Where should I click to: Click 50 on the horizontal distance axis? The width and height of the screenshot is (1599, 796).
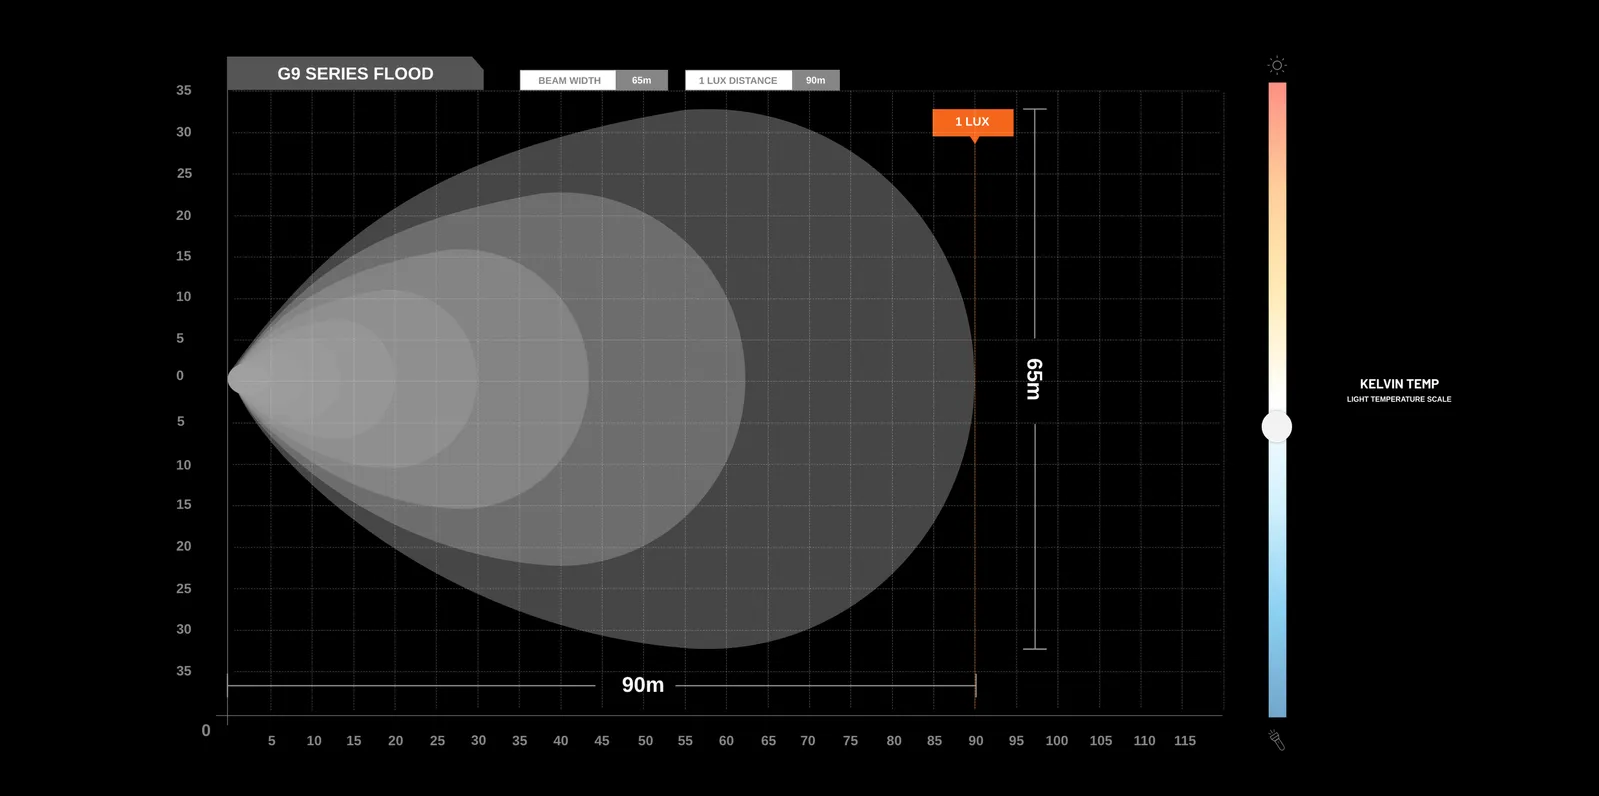click(645, 741)
